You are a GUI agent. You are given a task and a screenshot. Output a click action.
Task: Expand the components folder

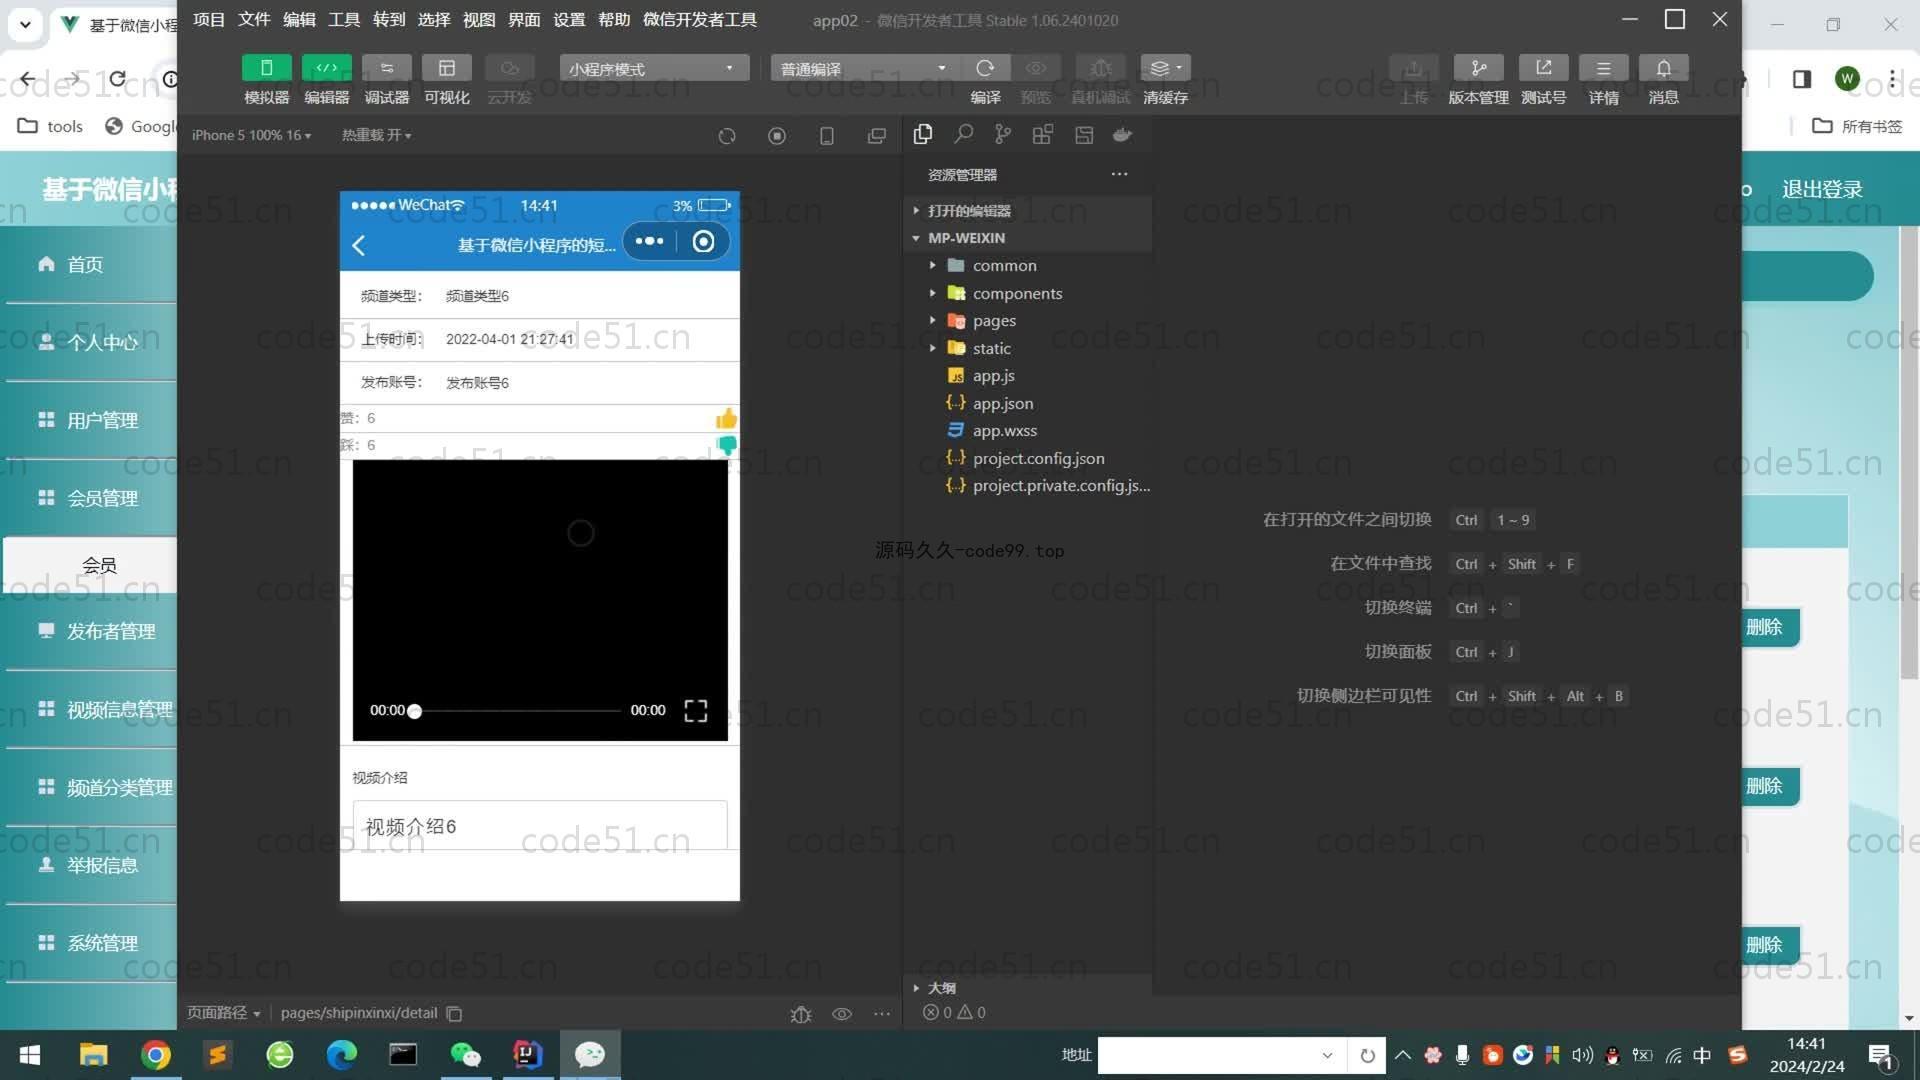1030,293
